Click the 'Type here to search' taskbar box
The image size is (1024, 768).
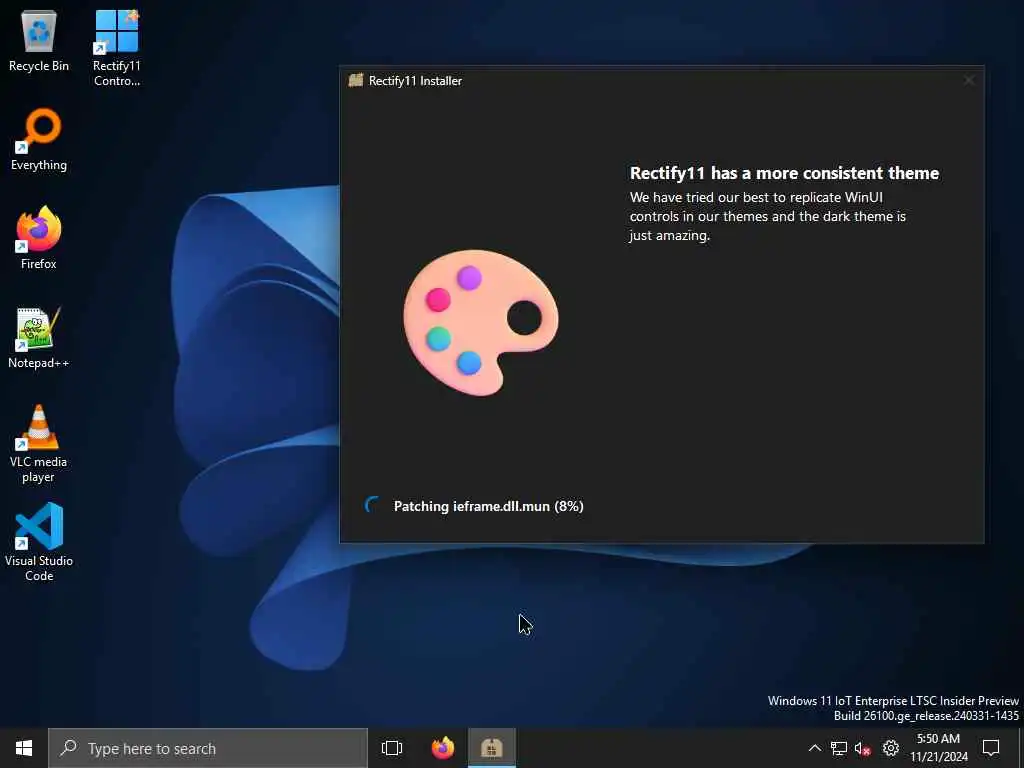pos(208,748)
